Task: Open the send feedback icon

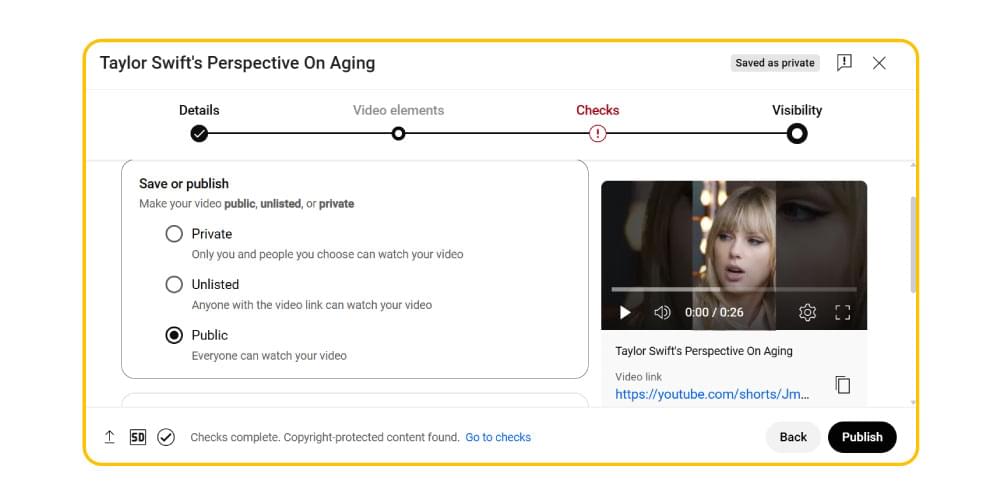Action: coord(844,63)
